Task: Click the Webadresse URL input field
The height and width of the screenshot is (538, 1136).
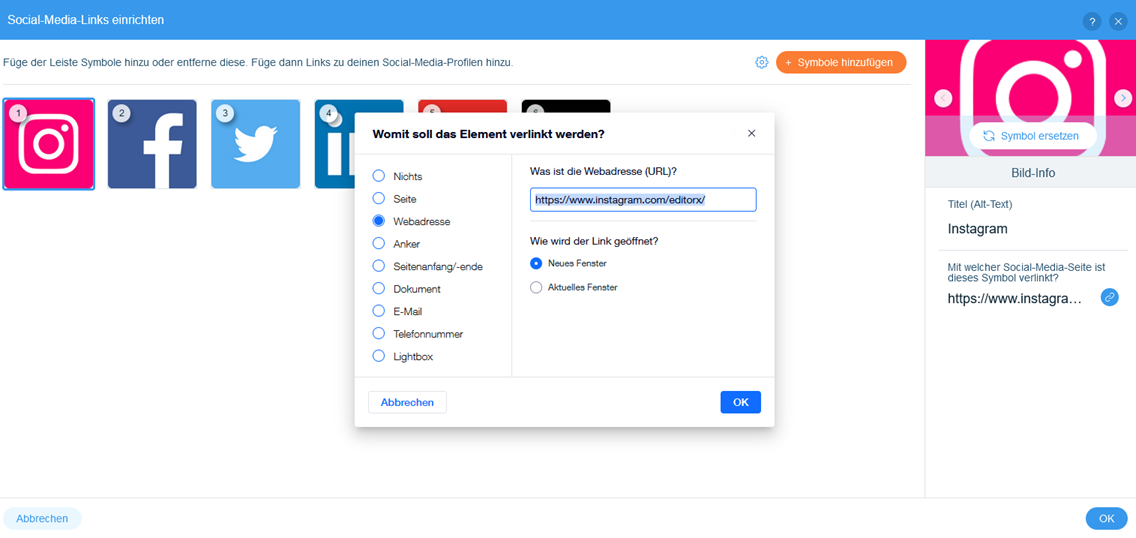Action: (x=643, y=199)
